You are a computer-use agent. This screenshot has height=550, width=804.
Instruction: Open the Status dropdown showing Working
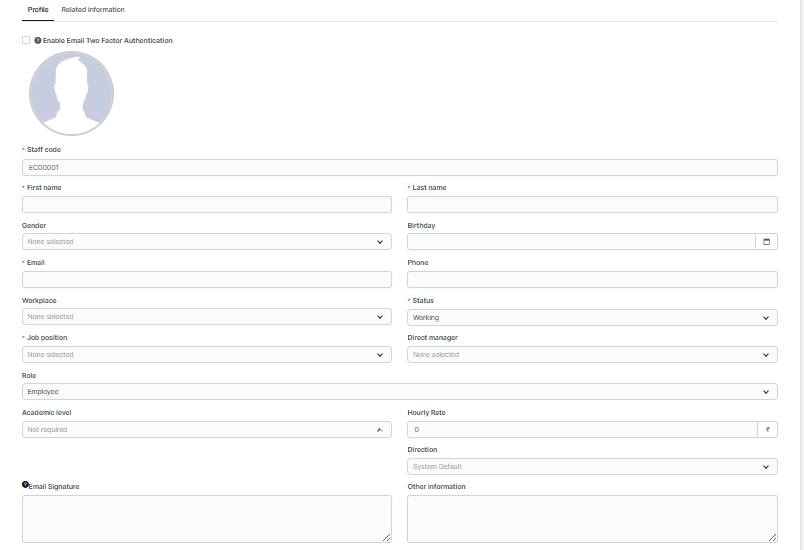click(592, 317)
